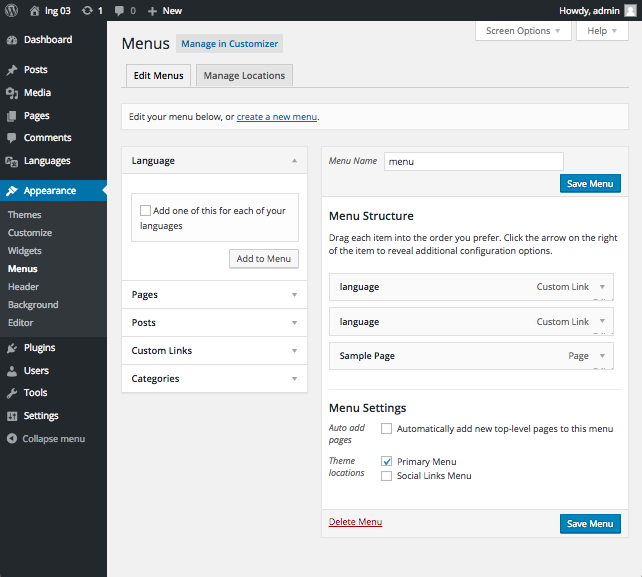Viewport: 642px width, 577px height.
Task: Click the Delete Menu link
Action: tap(355, 522)
